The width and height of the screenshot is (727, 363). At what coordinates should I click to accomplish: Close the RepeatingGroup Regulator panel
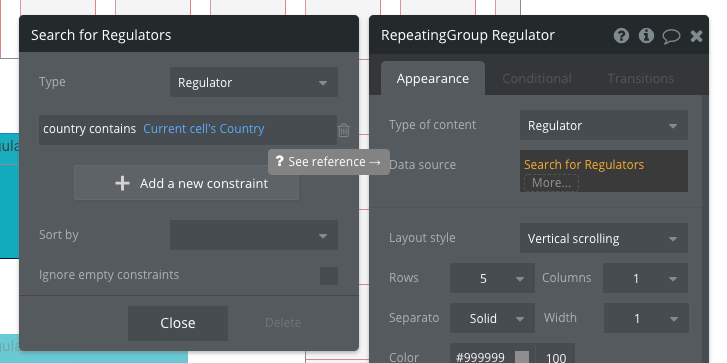(x=696, y=36)
